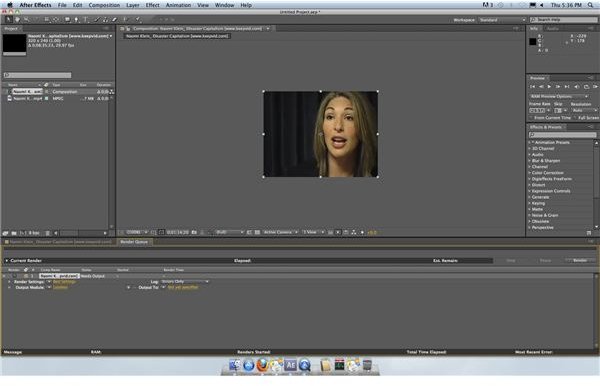Open Firefox from the Dock

click(262, 365)
